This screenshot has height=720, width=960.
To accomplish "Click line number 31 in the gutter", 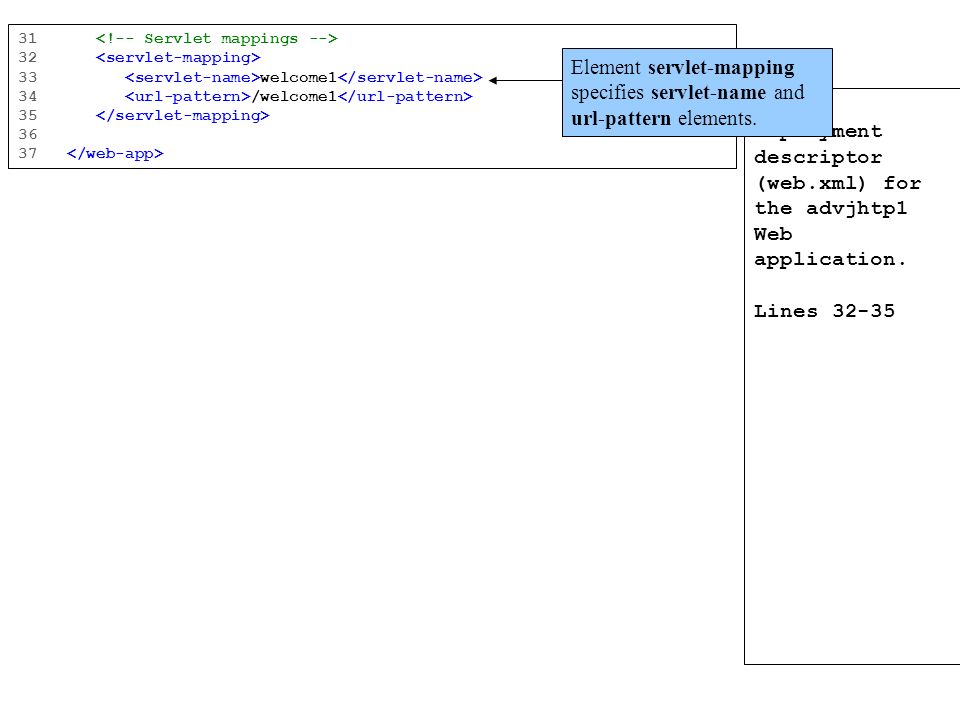I will coord(28,39).
